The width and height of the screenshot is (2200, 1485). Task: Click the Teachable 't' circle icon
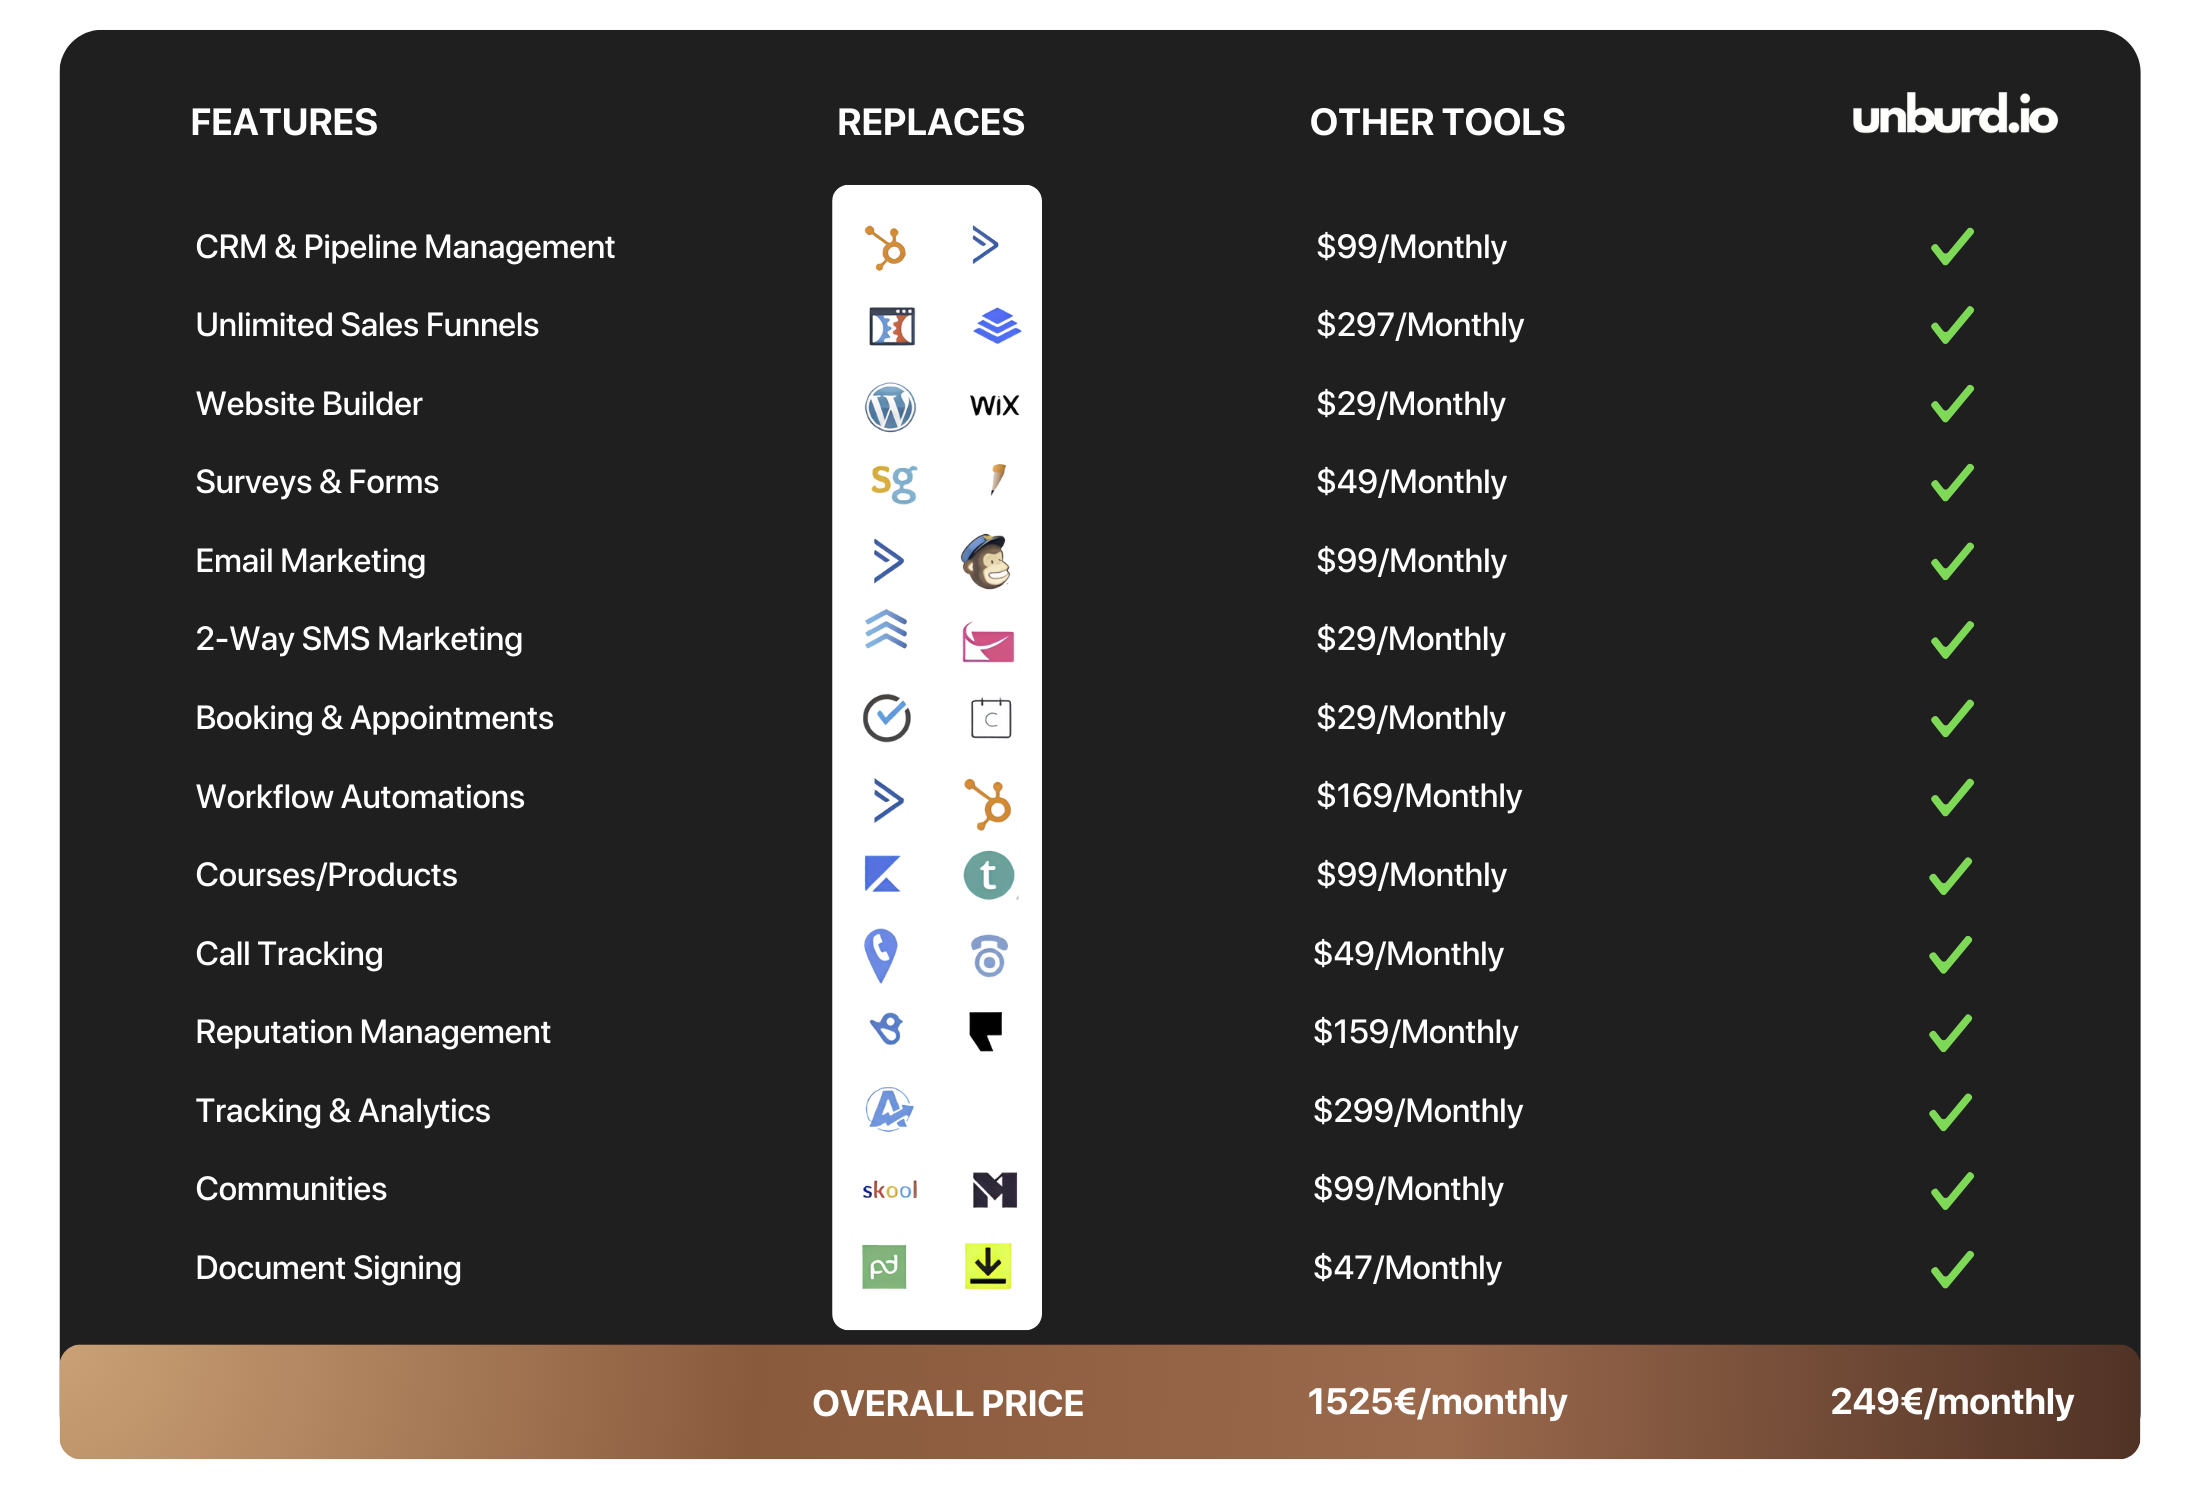coord(988,876)
